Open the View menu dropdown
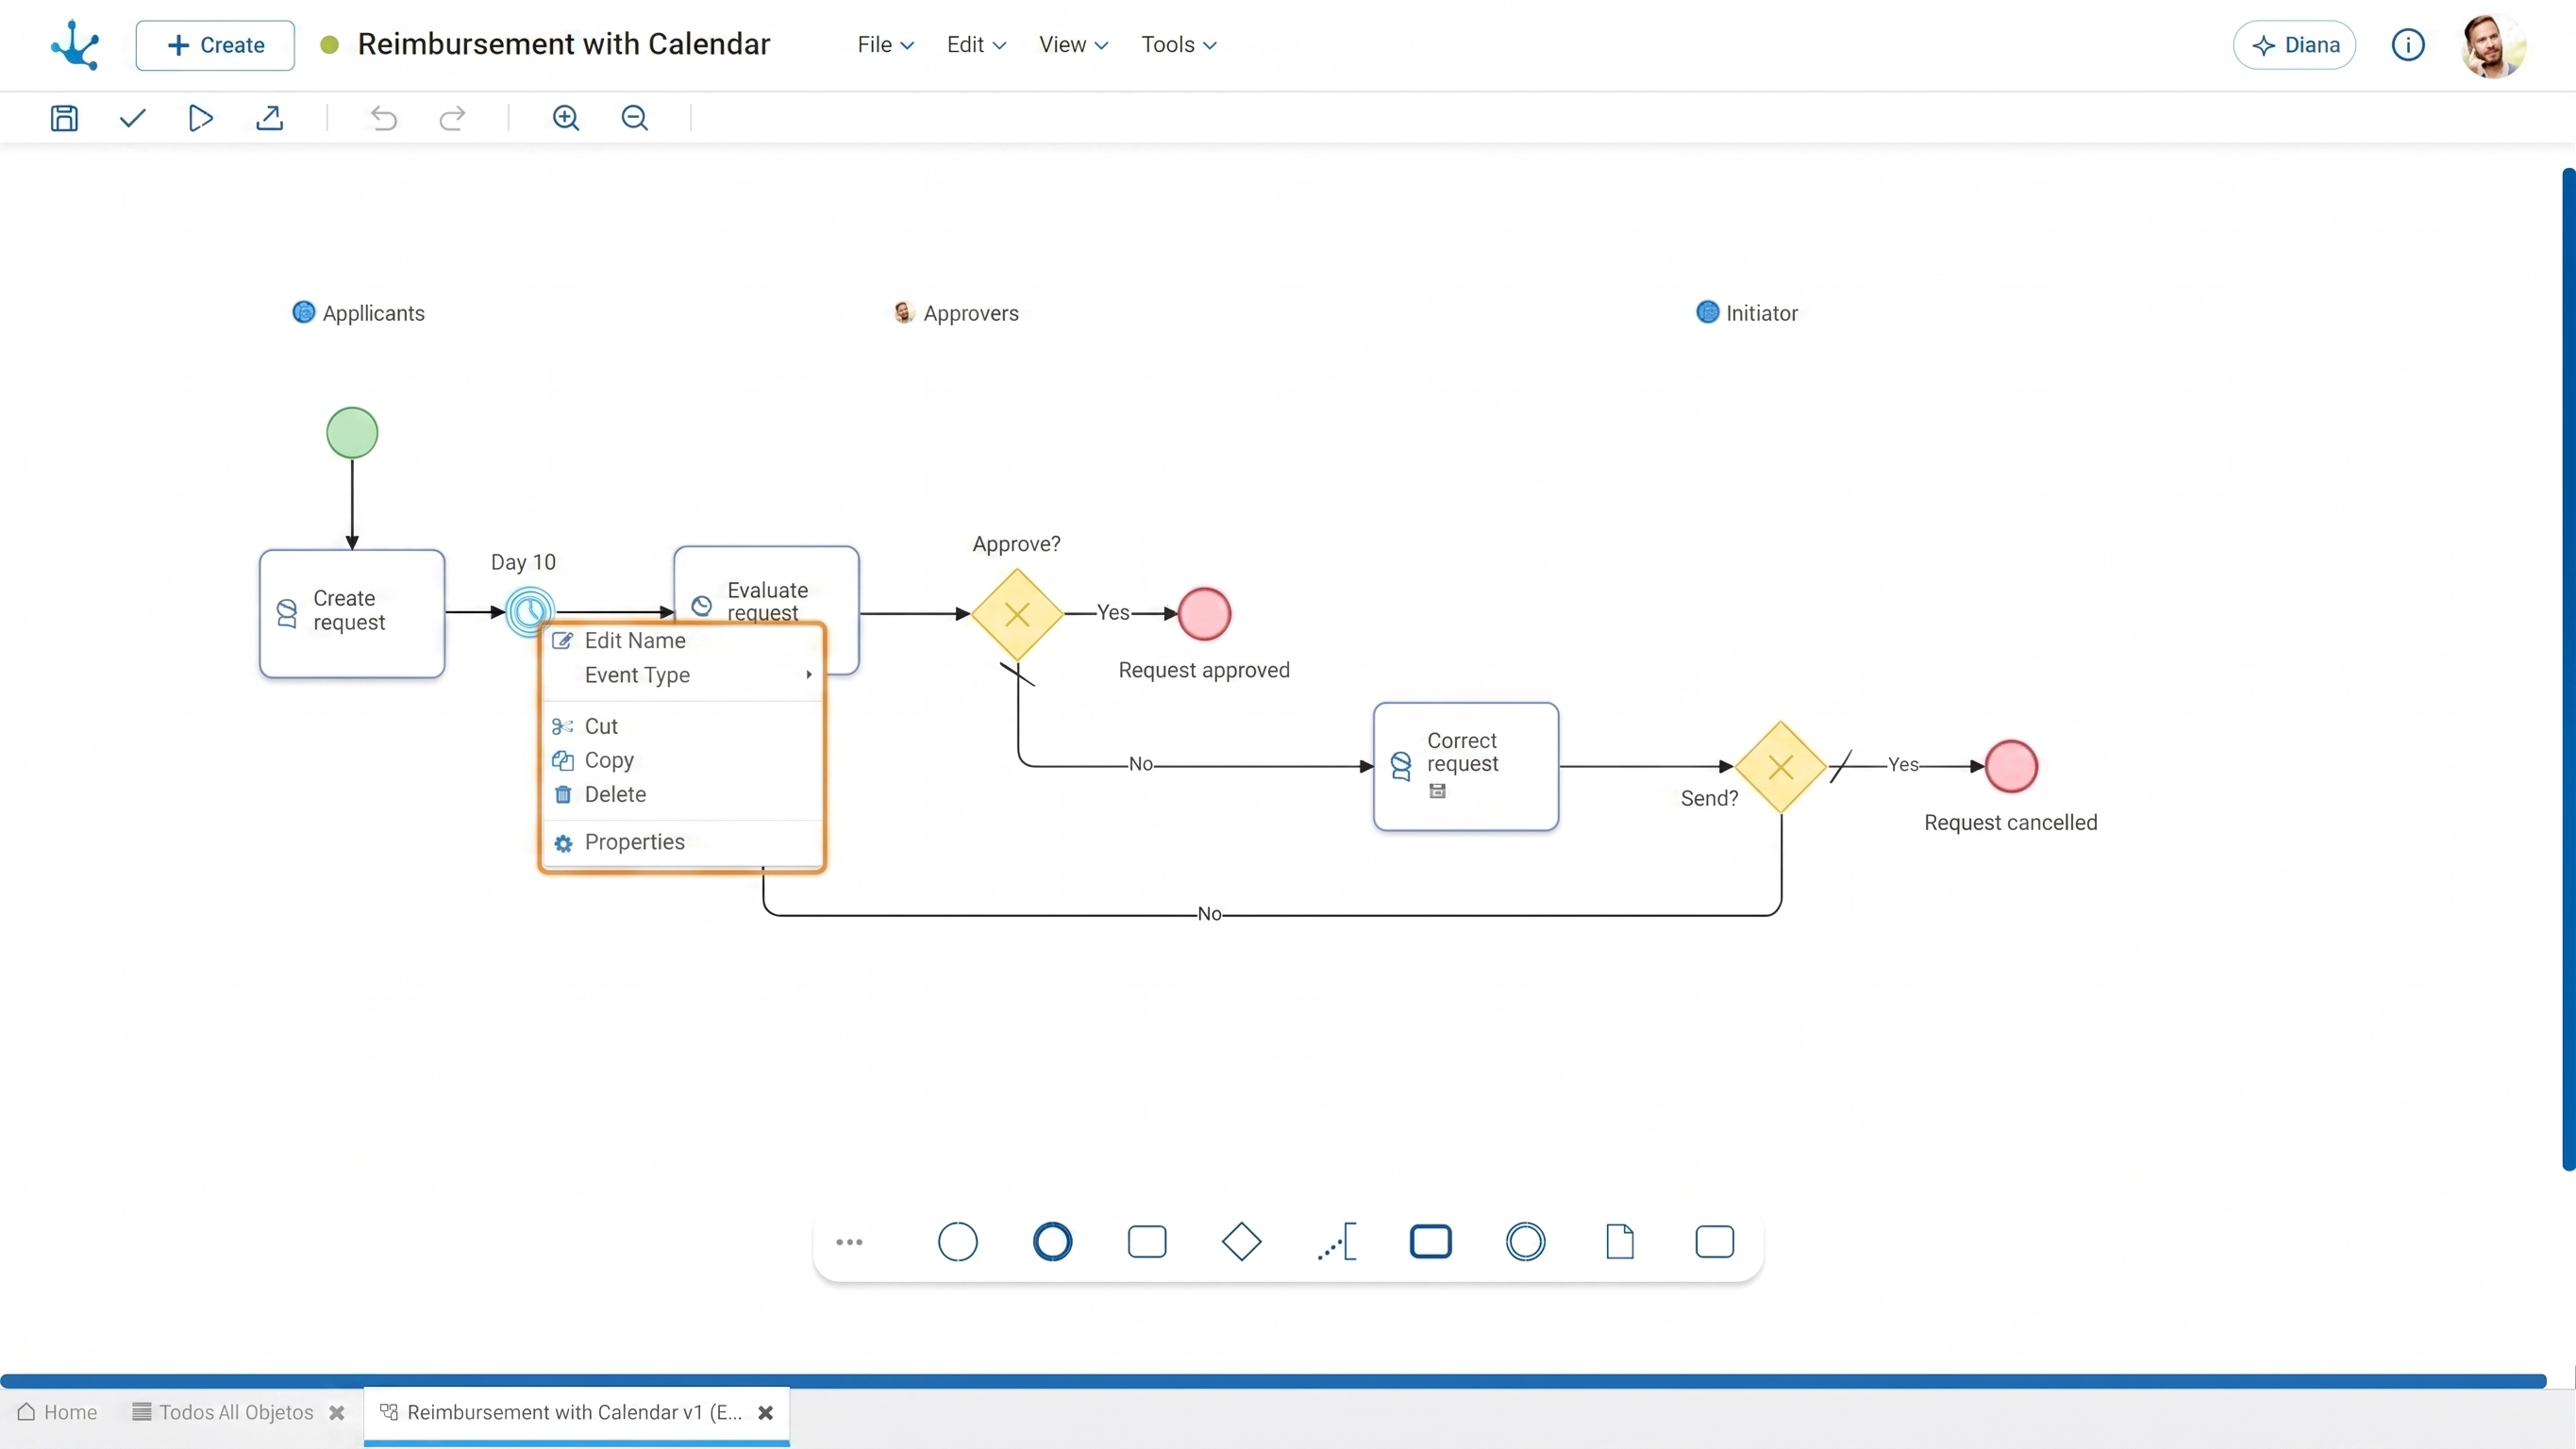 click(x=1073, y=45)
